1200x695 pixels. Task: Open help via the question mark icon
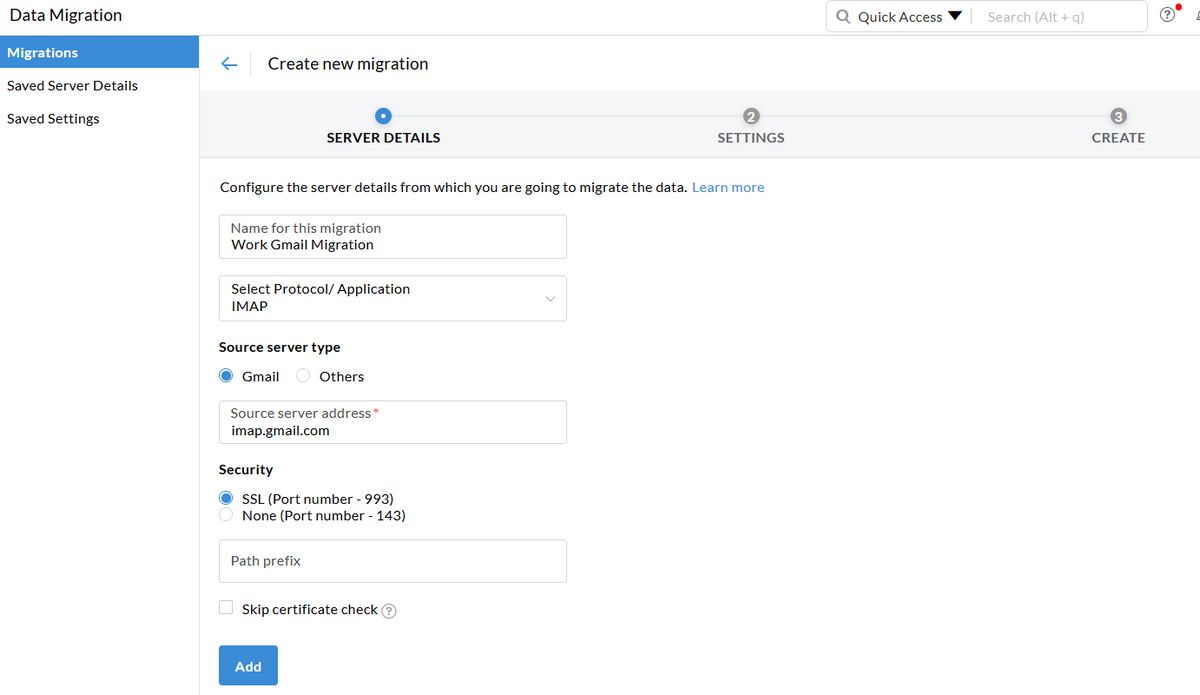pyautogui.click(x=1167, y=14)
